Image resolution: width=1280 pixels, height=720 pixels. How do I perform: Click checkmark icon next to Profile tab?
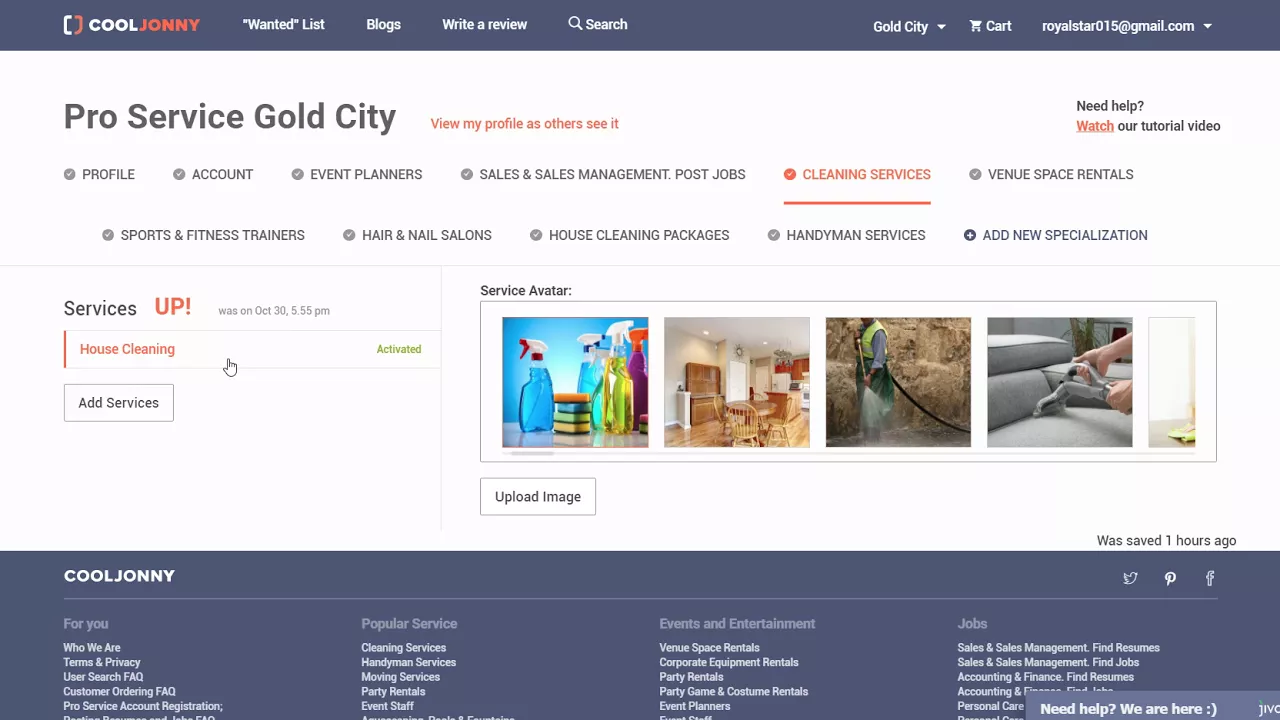click(70, 174)
